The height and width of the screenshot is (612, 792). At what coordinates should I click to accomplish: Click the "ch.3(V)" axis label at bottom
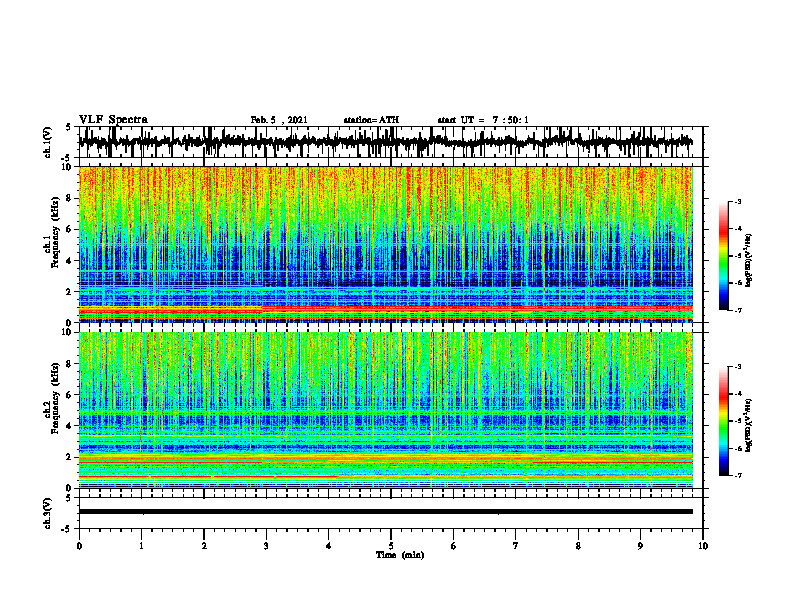pyautogui.click(x=48, y=513)
